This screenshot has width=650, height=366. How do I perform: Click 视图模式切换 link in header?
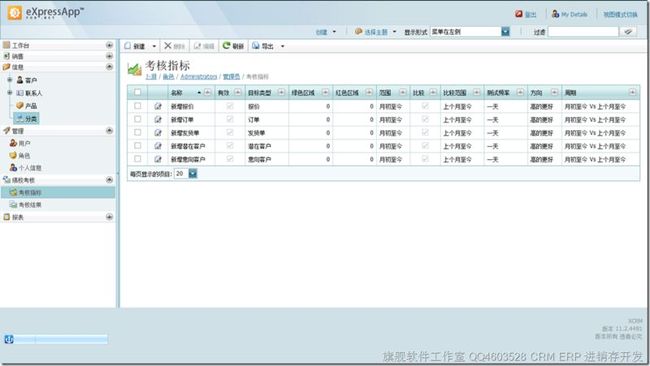620,15
